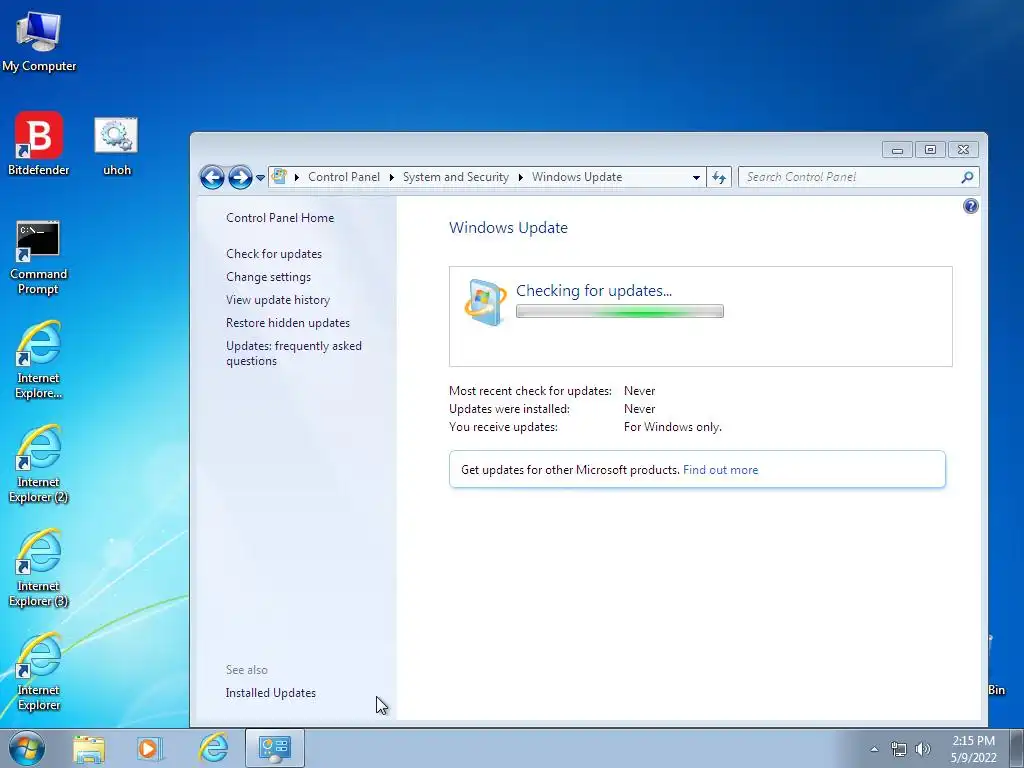Open the Windows Start menu
1024x768 pixels.
coord(27,748)
